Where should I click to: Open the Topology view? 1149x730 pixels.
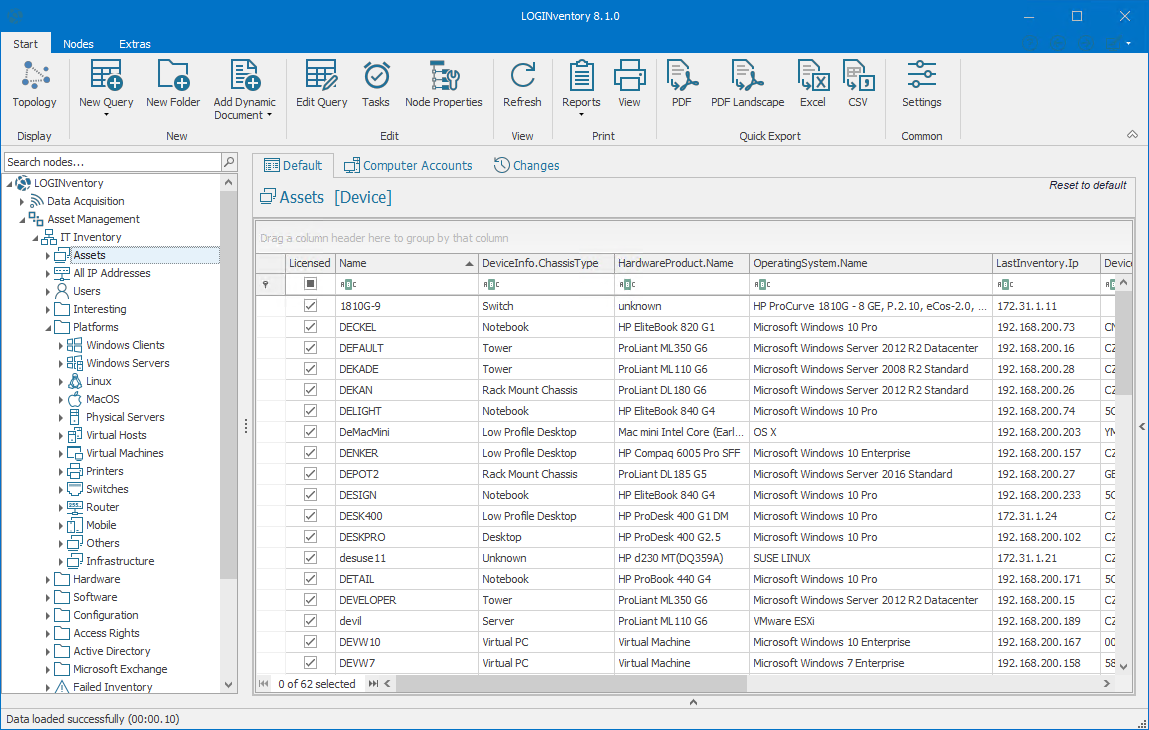point(34,84)
